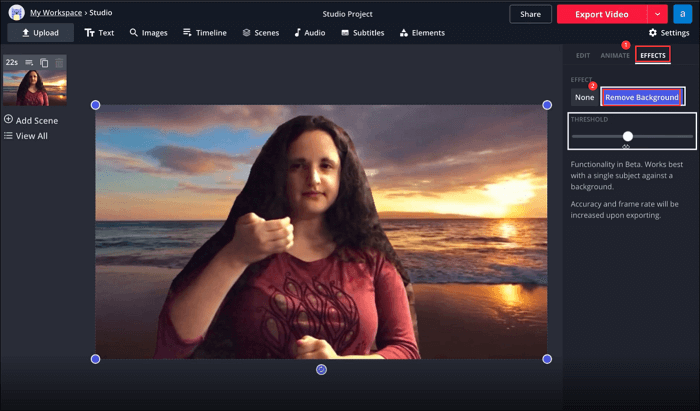Open the Subtitles tool
The height and width of the screenshot is (411, 700).
click(362, 33)
